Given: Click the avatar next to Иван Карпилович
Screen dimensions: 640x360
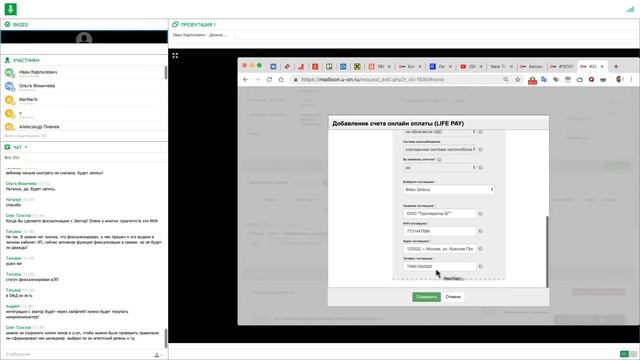Looking at the screenshot, I should pos(10,73).
